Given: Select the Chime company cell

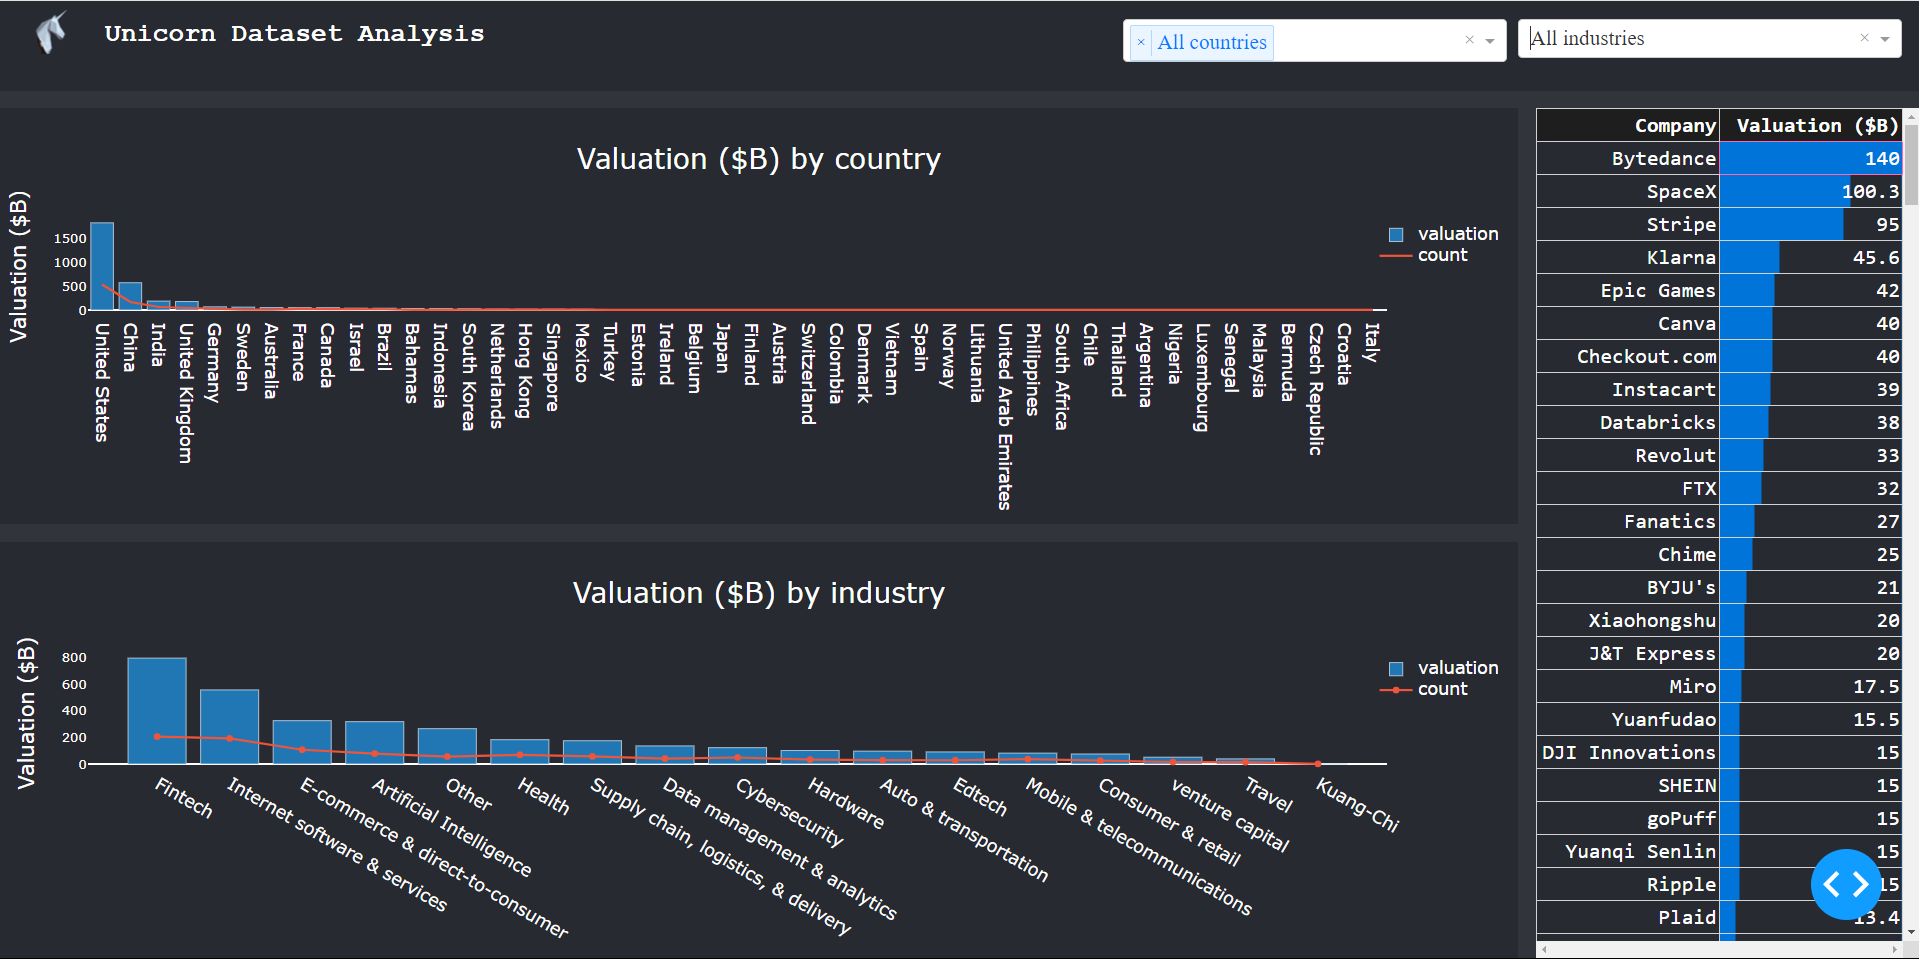Looking at the screenshot, I should click(x=1628, y=554).
